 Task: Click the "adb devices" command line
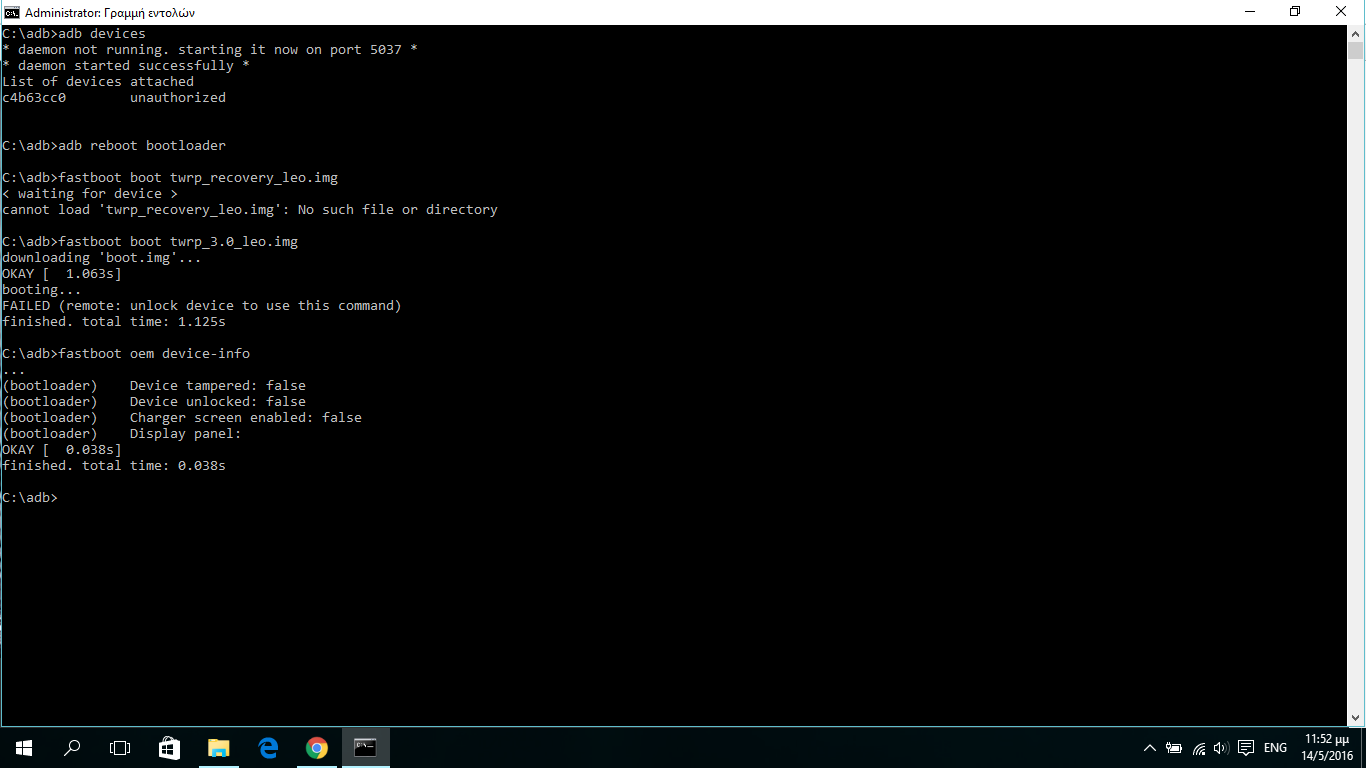[x=74, y=34]
